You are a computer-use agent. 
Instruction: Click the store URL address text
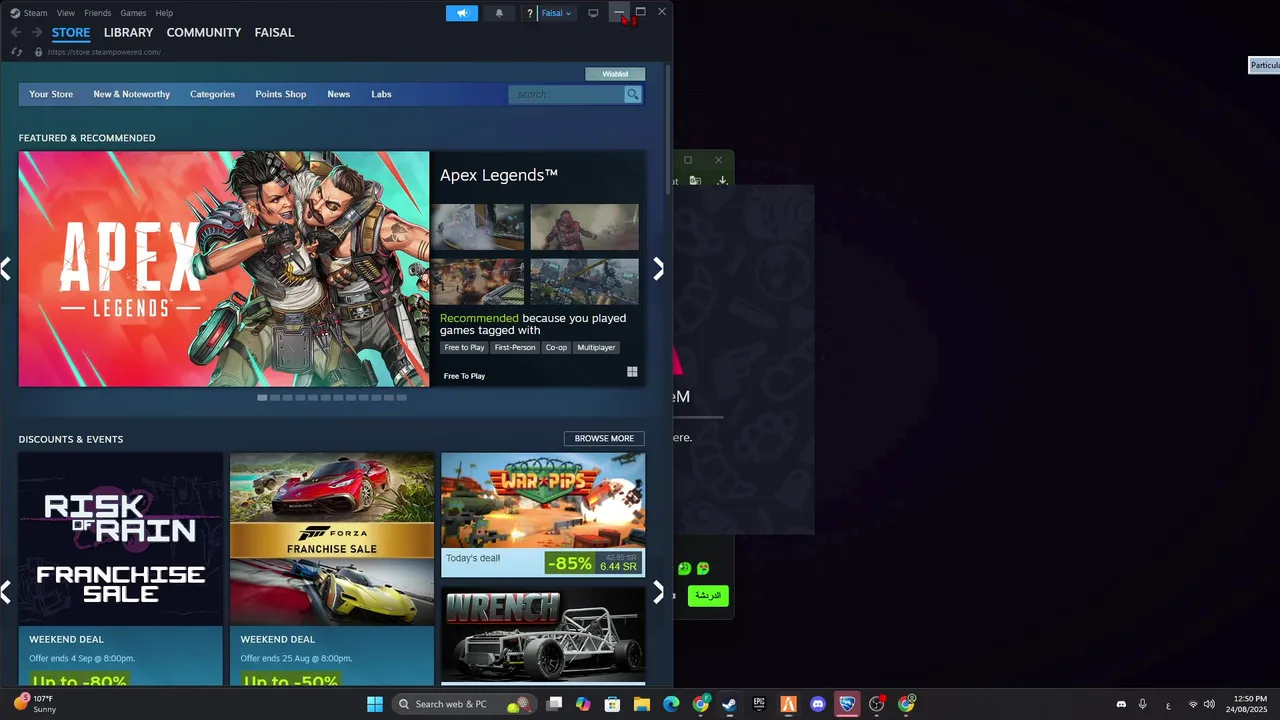pos(104,52)
